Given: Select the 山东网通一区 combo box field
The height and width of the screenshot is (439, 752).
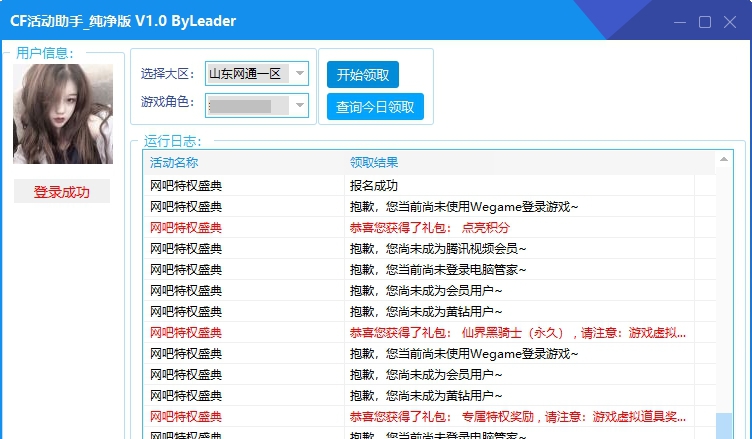Looking at the screenshot, I should pyautogui.click(x=257, y=73).
